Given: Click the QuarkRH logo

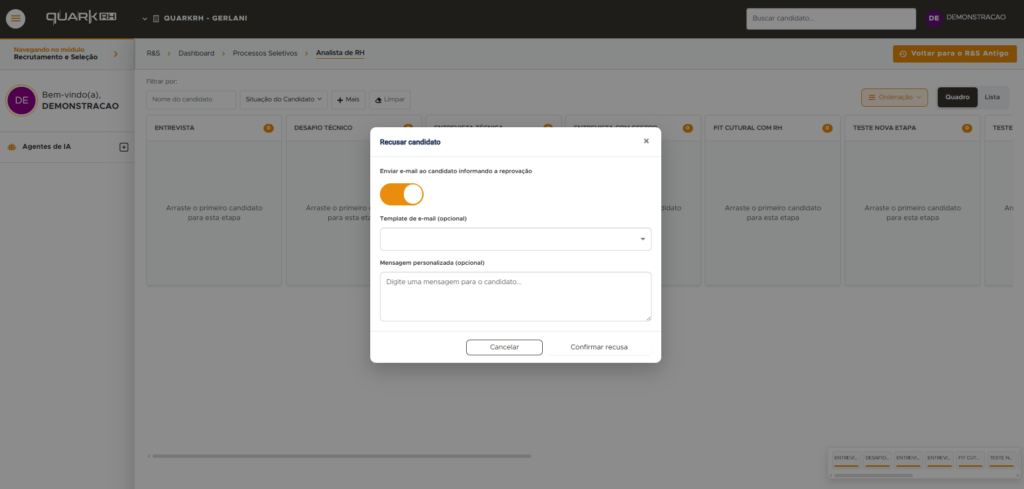Looking at the screenshot, I should (81, 18).
